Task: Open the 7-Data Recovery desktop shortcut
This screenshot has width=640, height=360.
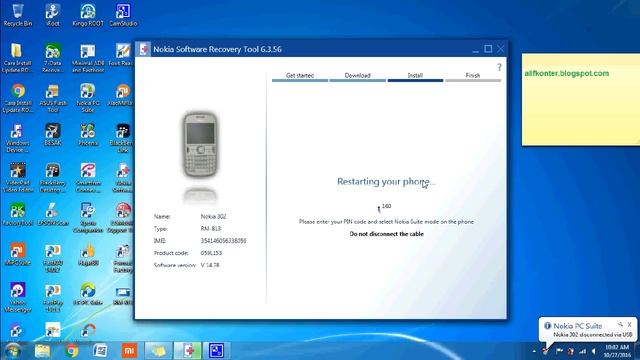Action: (53, 58)
